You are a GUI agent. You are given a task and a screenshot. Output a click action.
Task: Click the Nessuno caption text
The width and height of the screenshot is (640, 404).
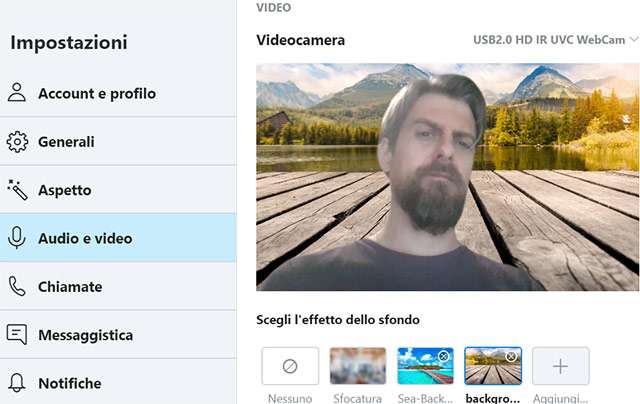pos(290,398)
